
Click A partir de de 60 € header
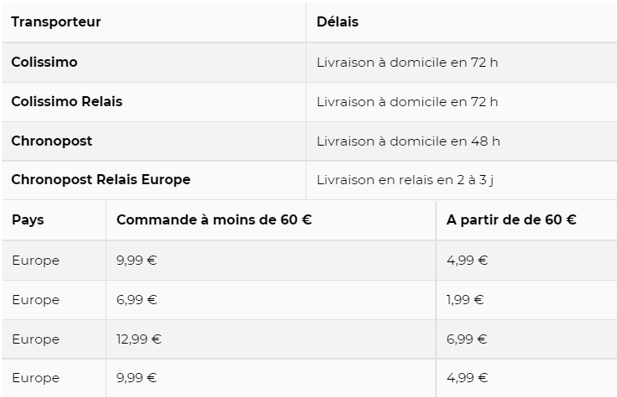point(511,220)
